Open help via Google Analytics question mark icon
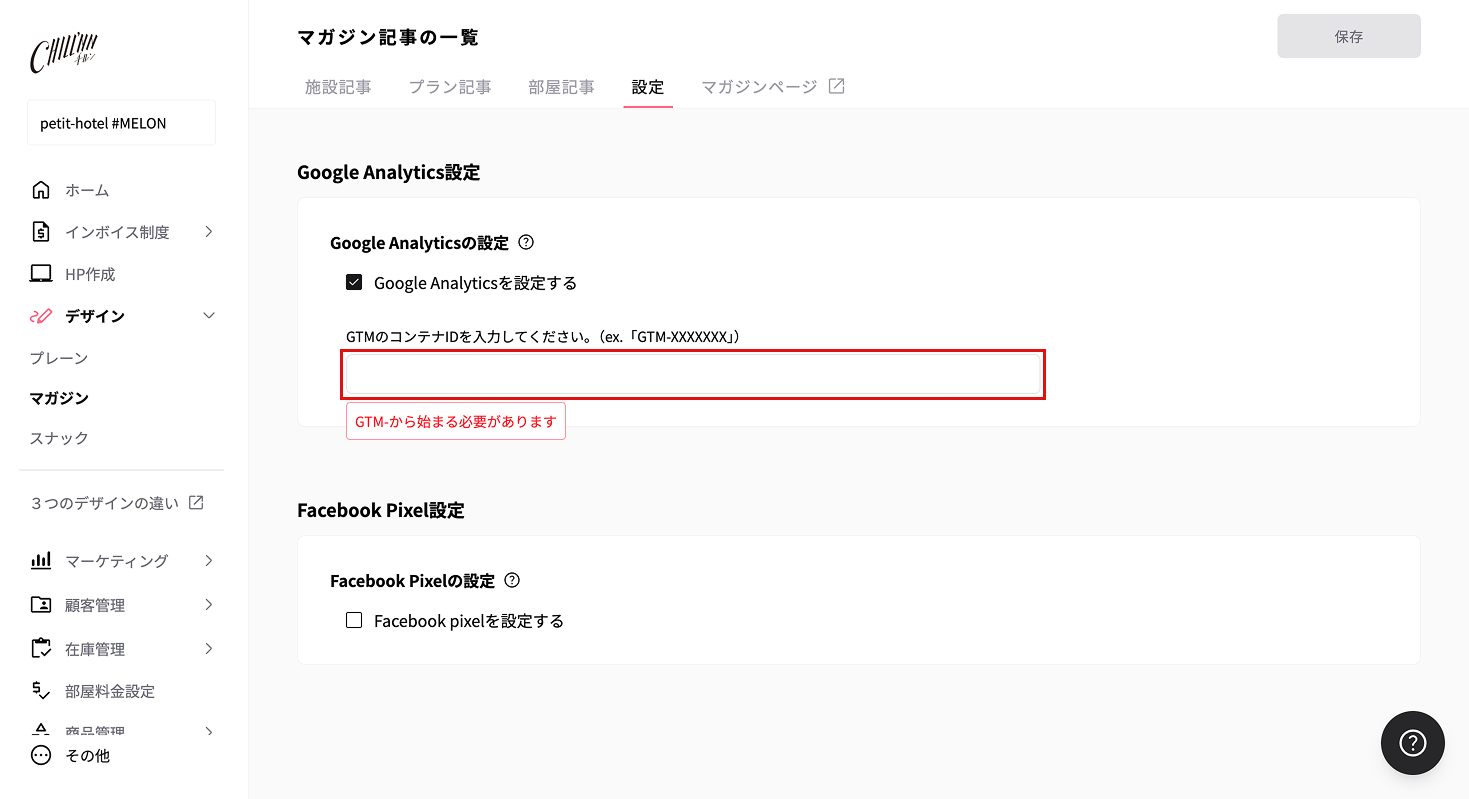 (527, 242)
